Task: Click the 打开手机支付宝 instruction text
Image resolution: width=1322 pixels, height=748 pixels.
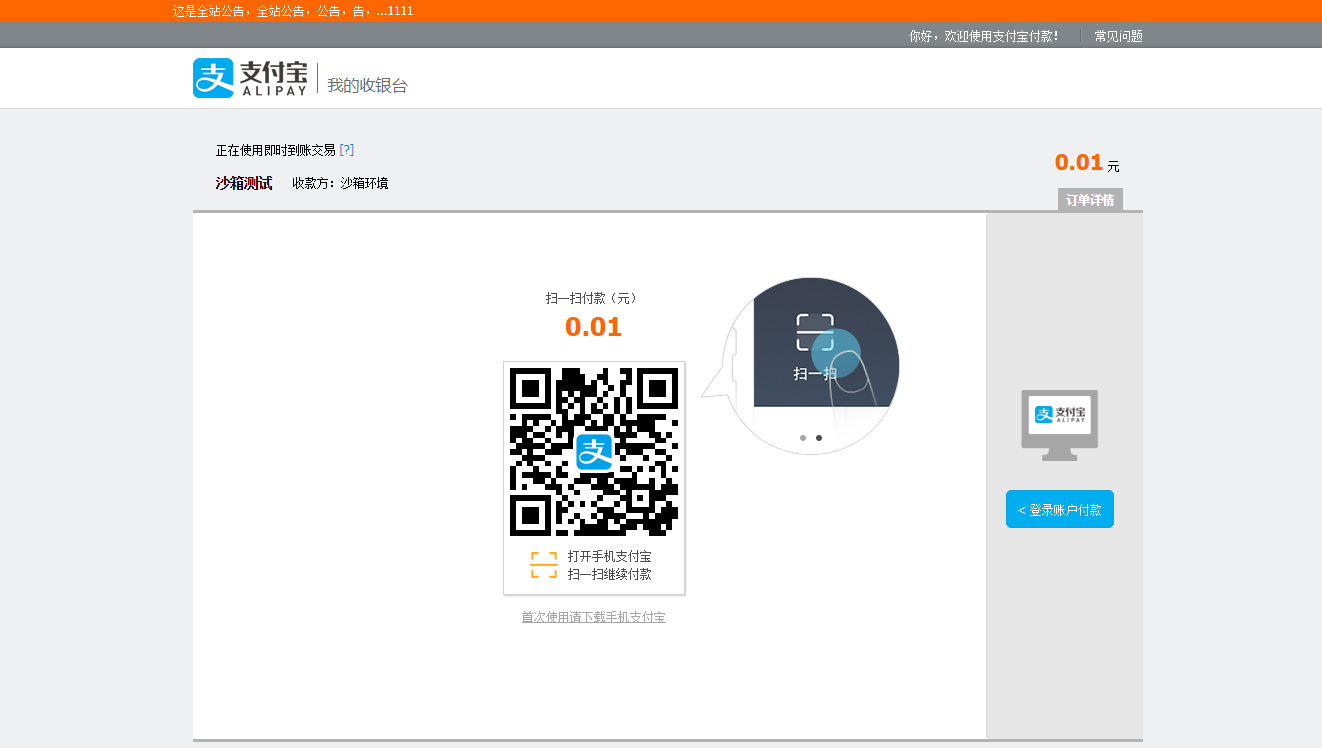Action: click(610, 556)
